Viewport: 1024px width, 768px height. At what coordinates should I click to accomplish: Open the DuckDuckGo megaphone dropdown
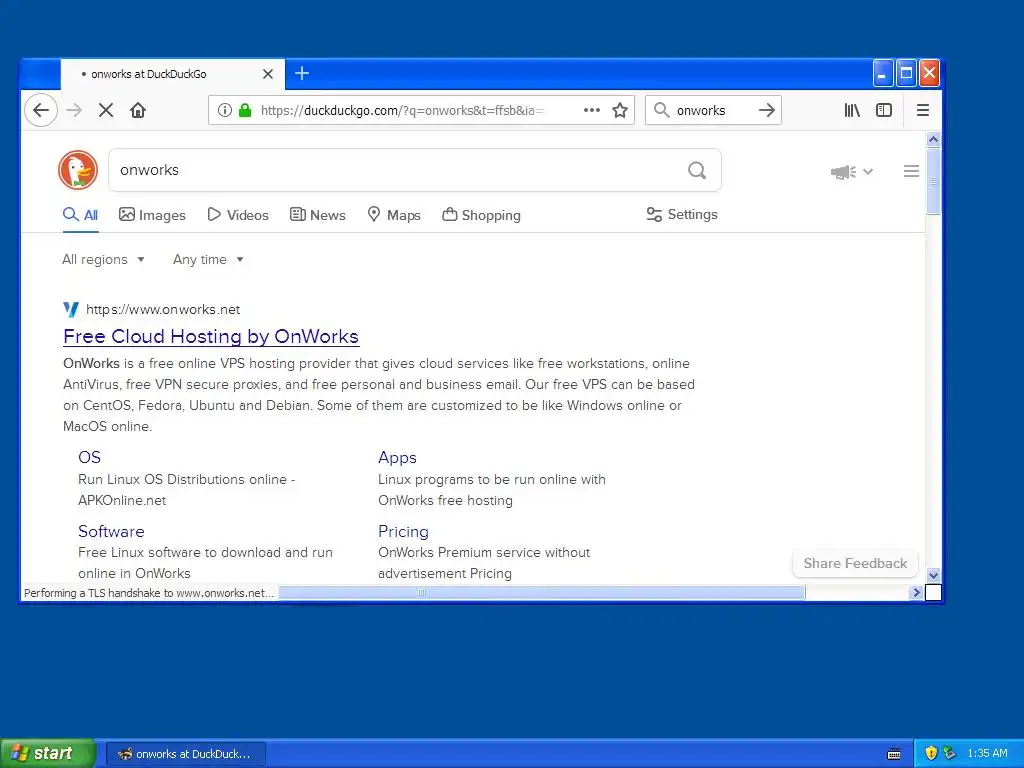[x=852, y=172]
